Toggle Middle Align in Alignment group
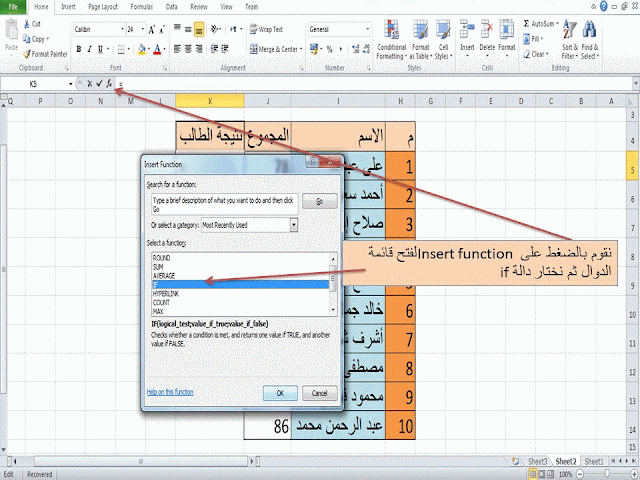Viewport: 640px width, 480px height. [x=188, y=29]
